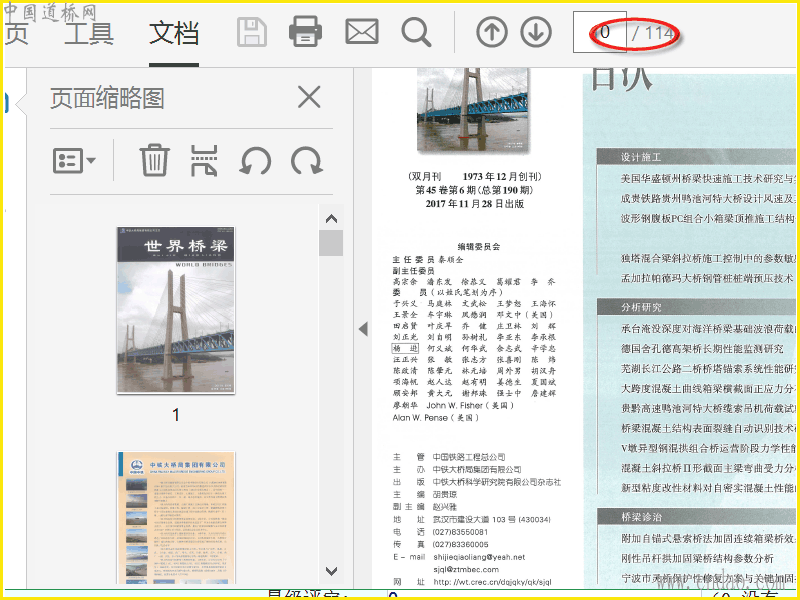Select the 文档 tab
This screenshot has height=600, width=800.
pyautogui.click(x=174, y=34)
